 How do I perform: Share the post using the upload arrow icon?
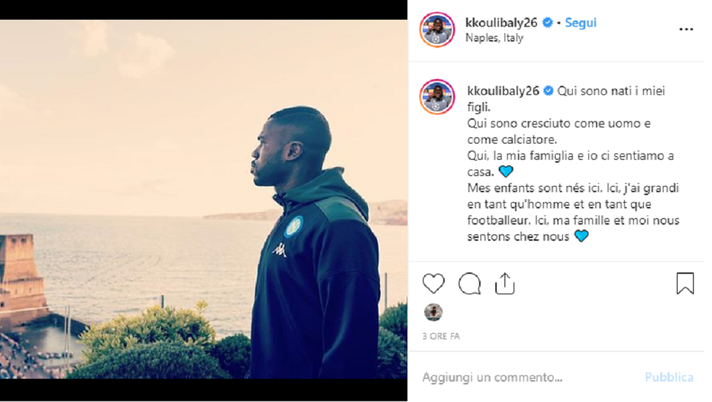click(504, 284)
